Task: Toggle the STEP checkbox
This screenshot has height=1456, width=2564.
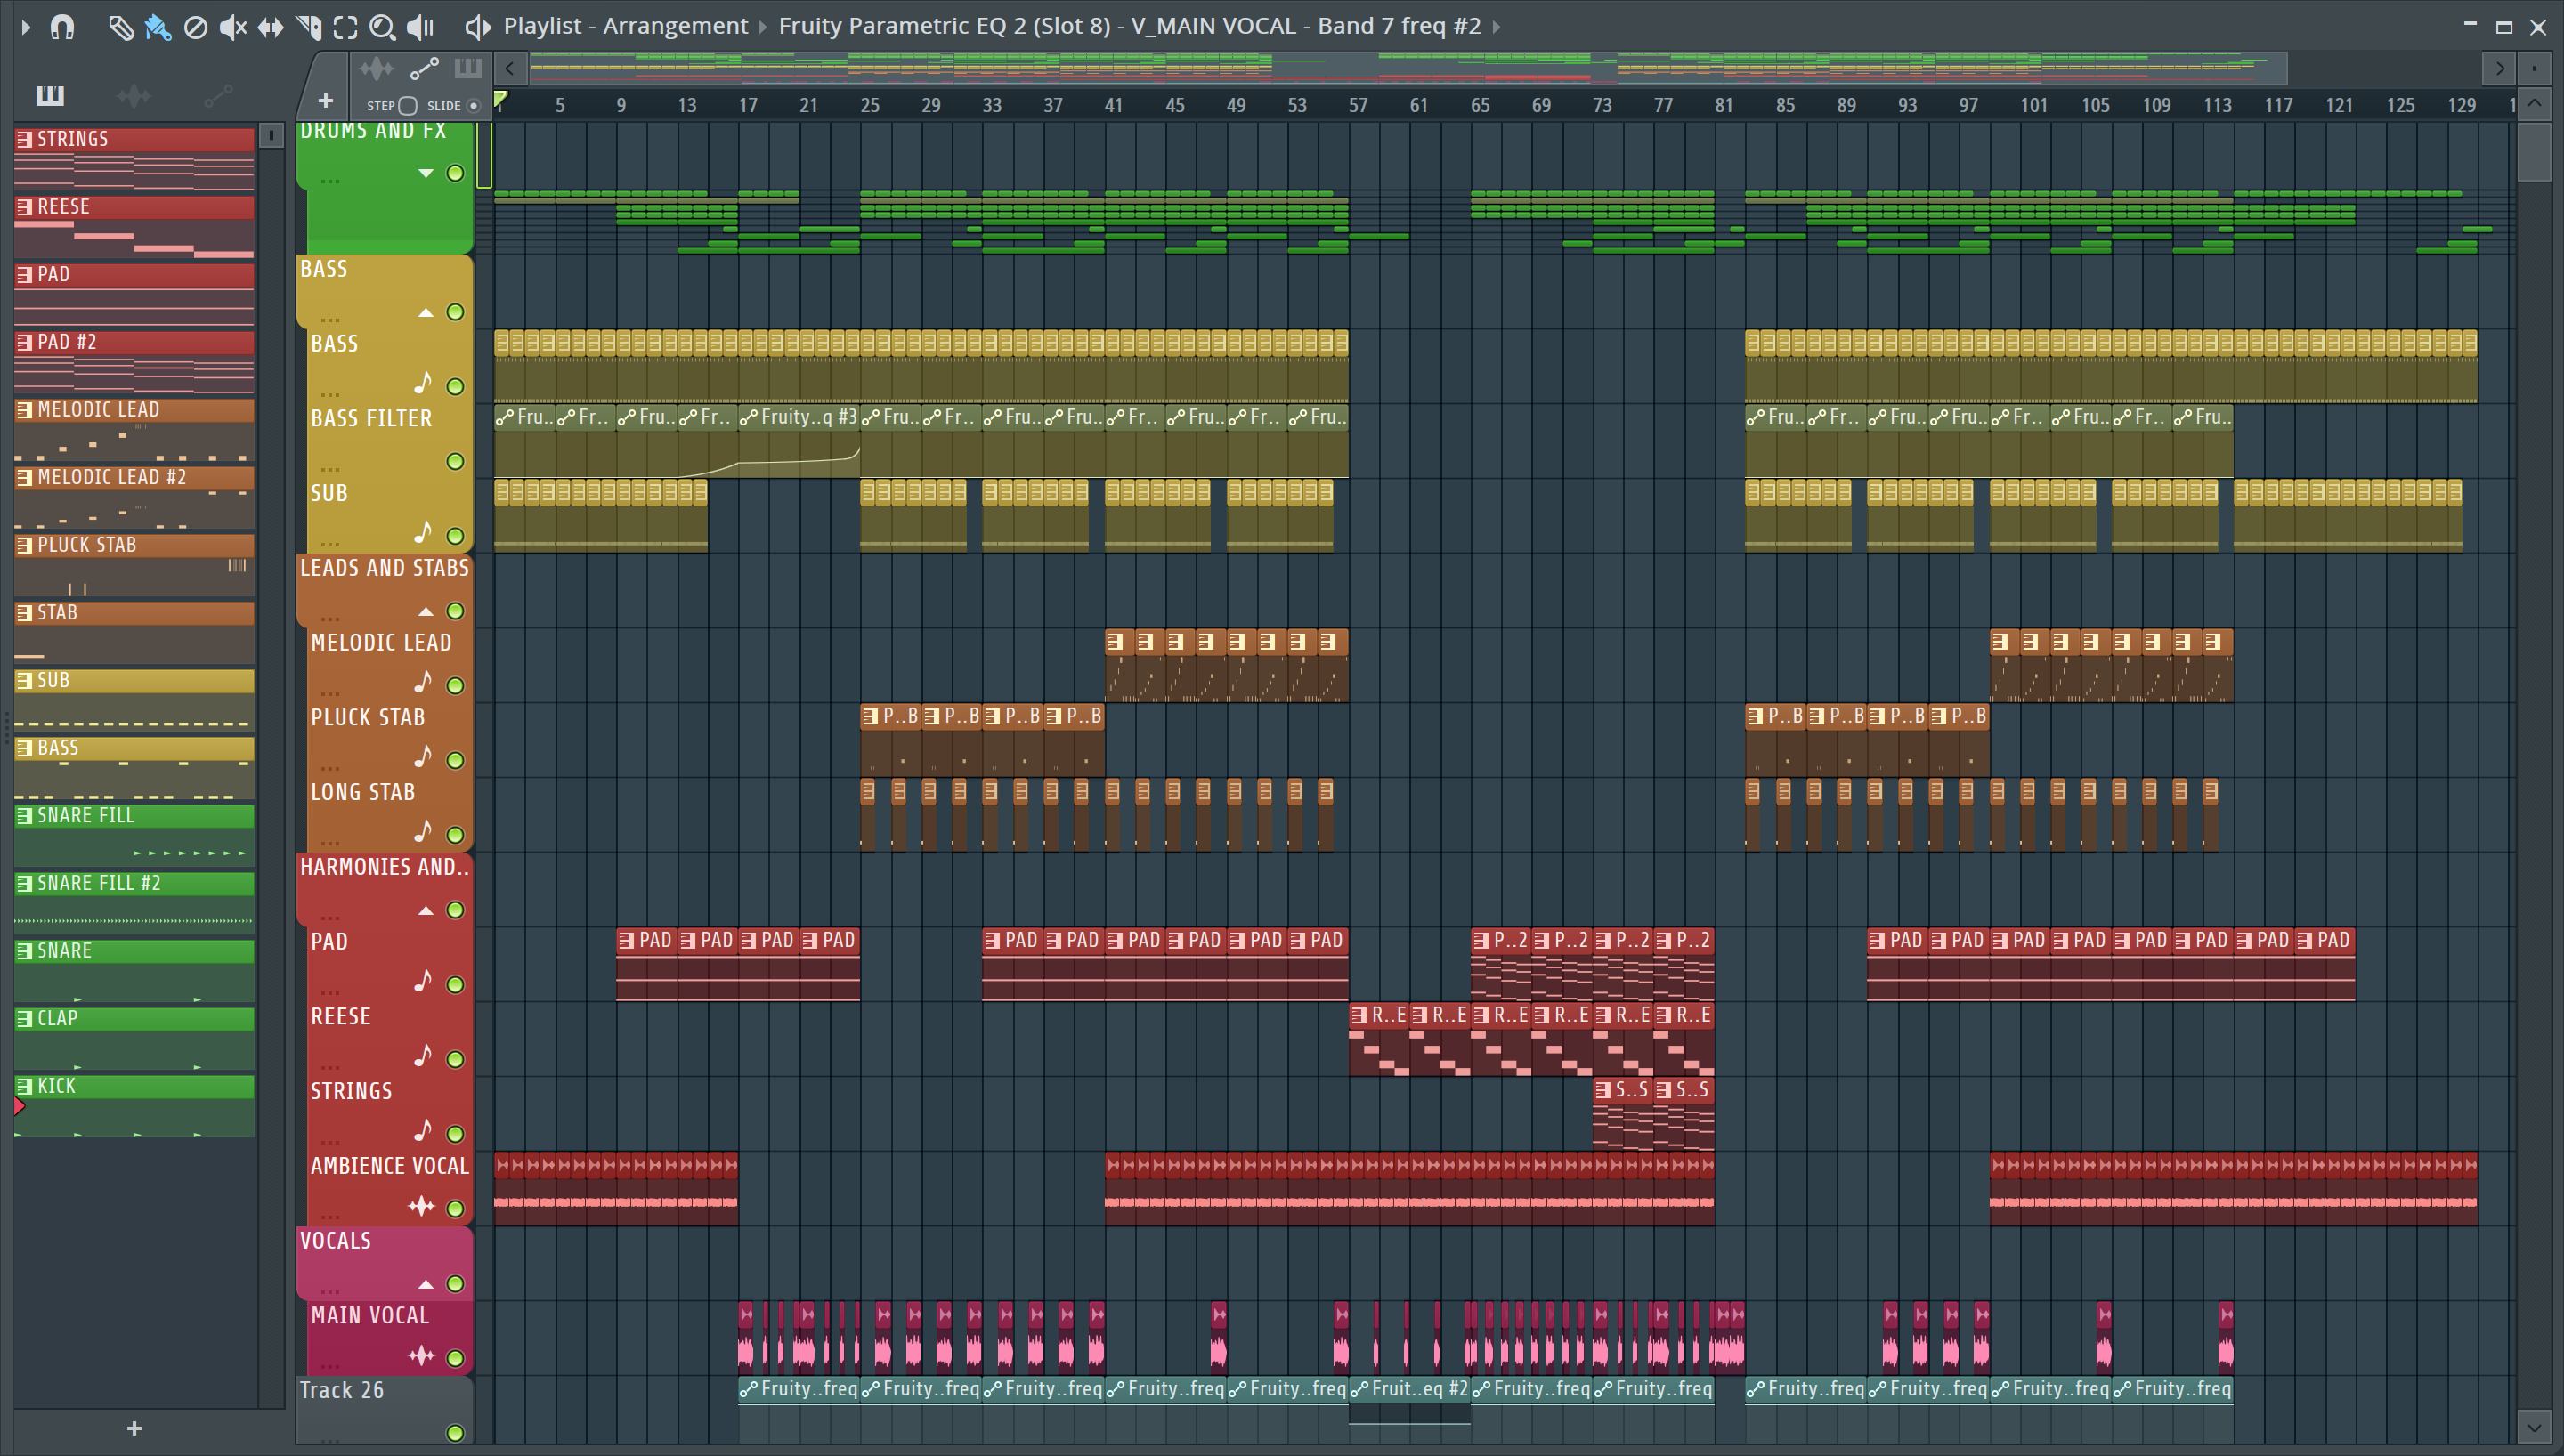Action: 407,106
